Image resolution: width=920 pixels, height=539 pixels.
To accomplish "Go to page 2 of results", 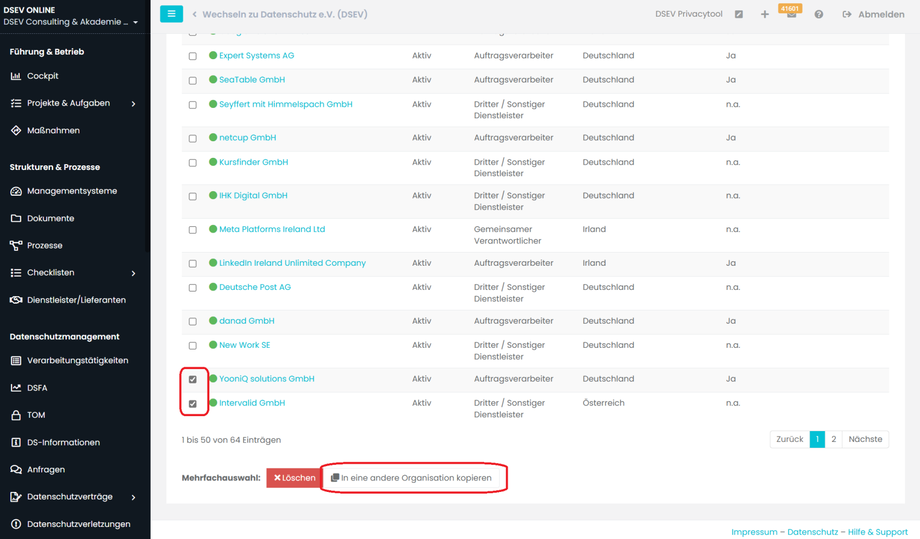I will pos(833,439).
